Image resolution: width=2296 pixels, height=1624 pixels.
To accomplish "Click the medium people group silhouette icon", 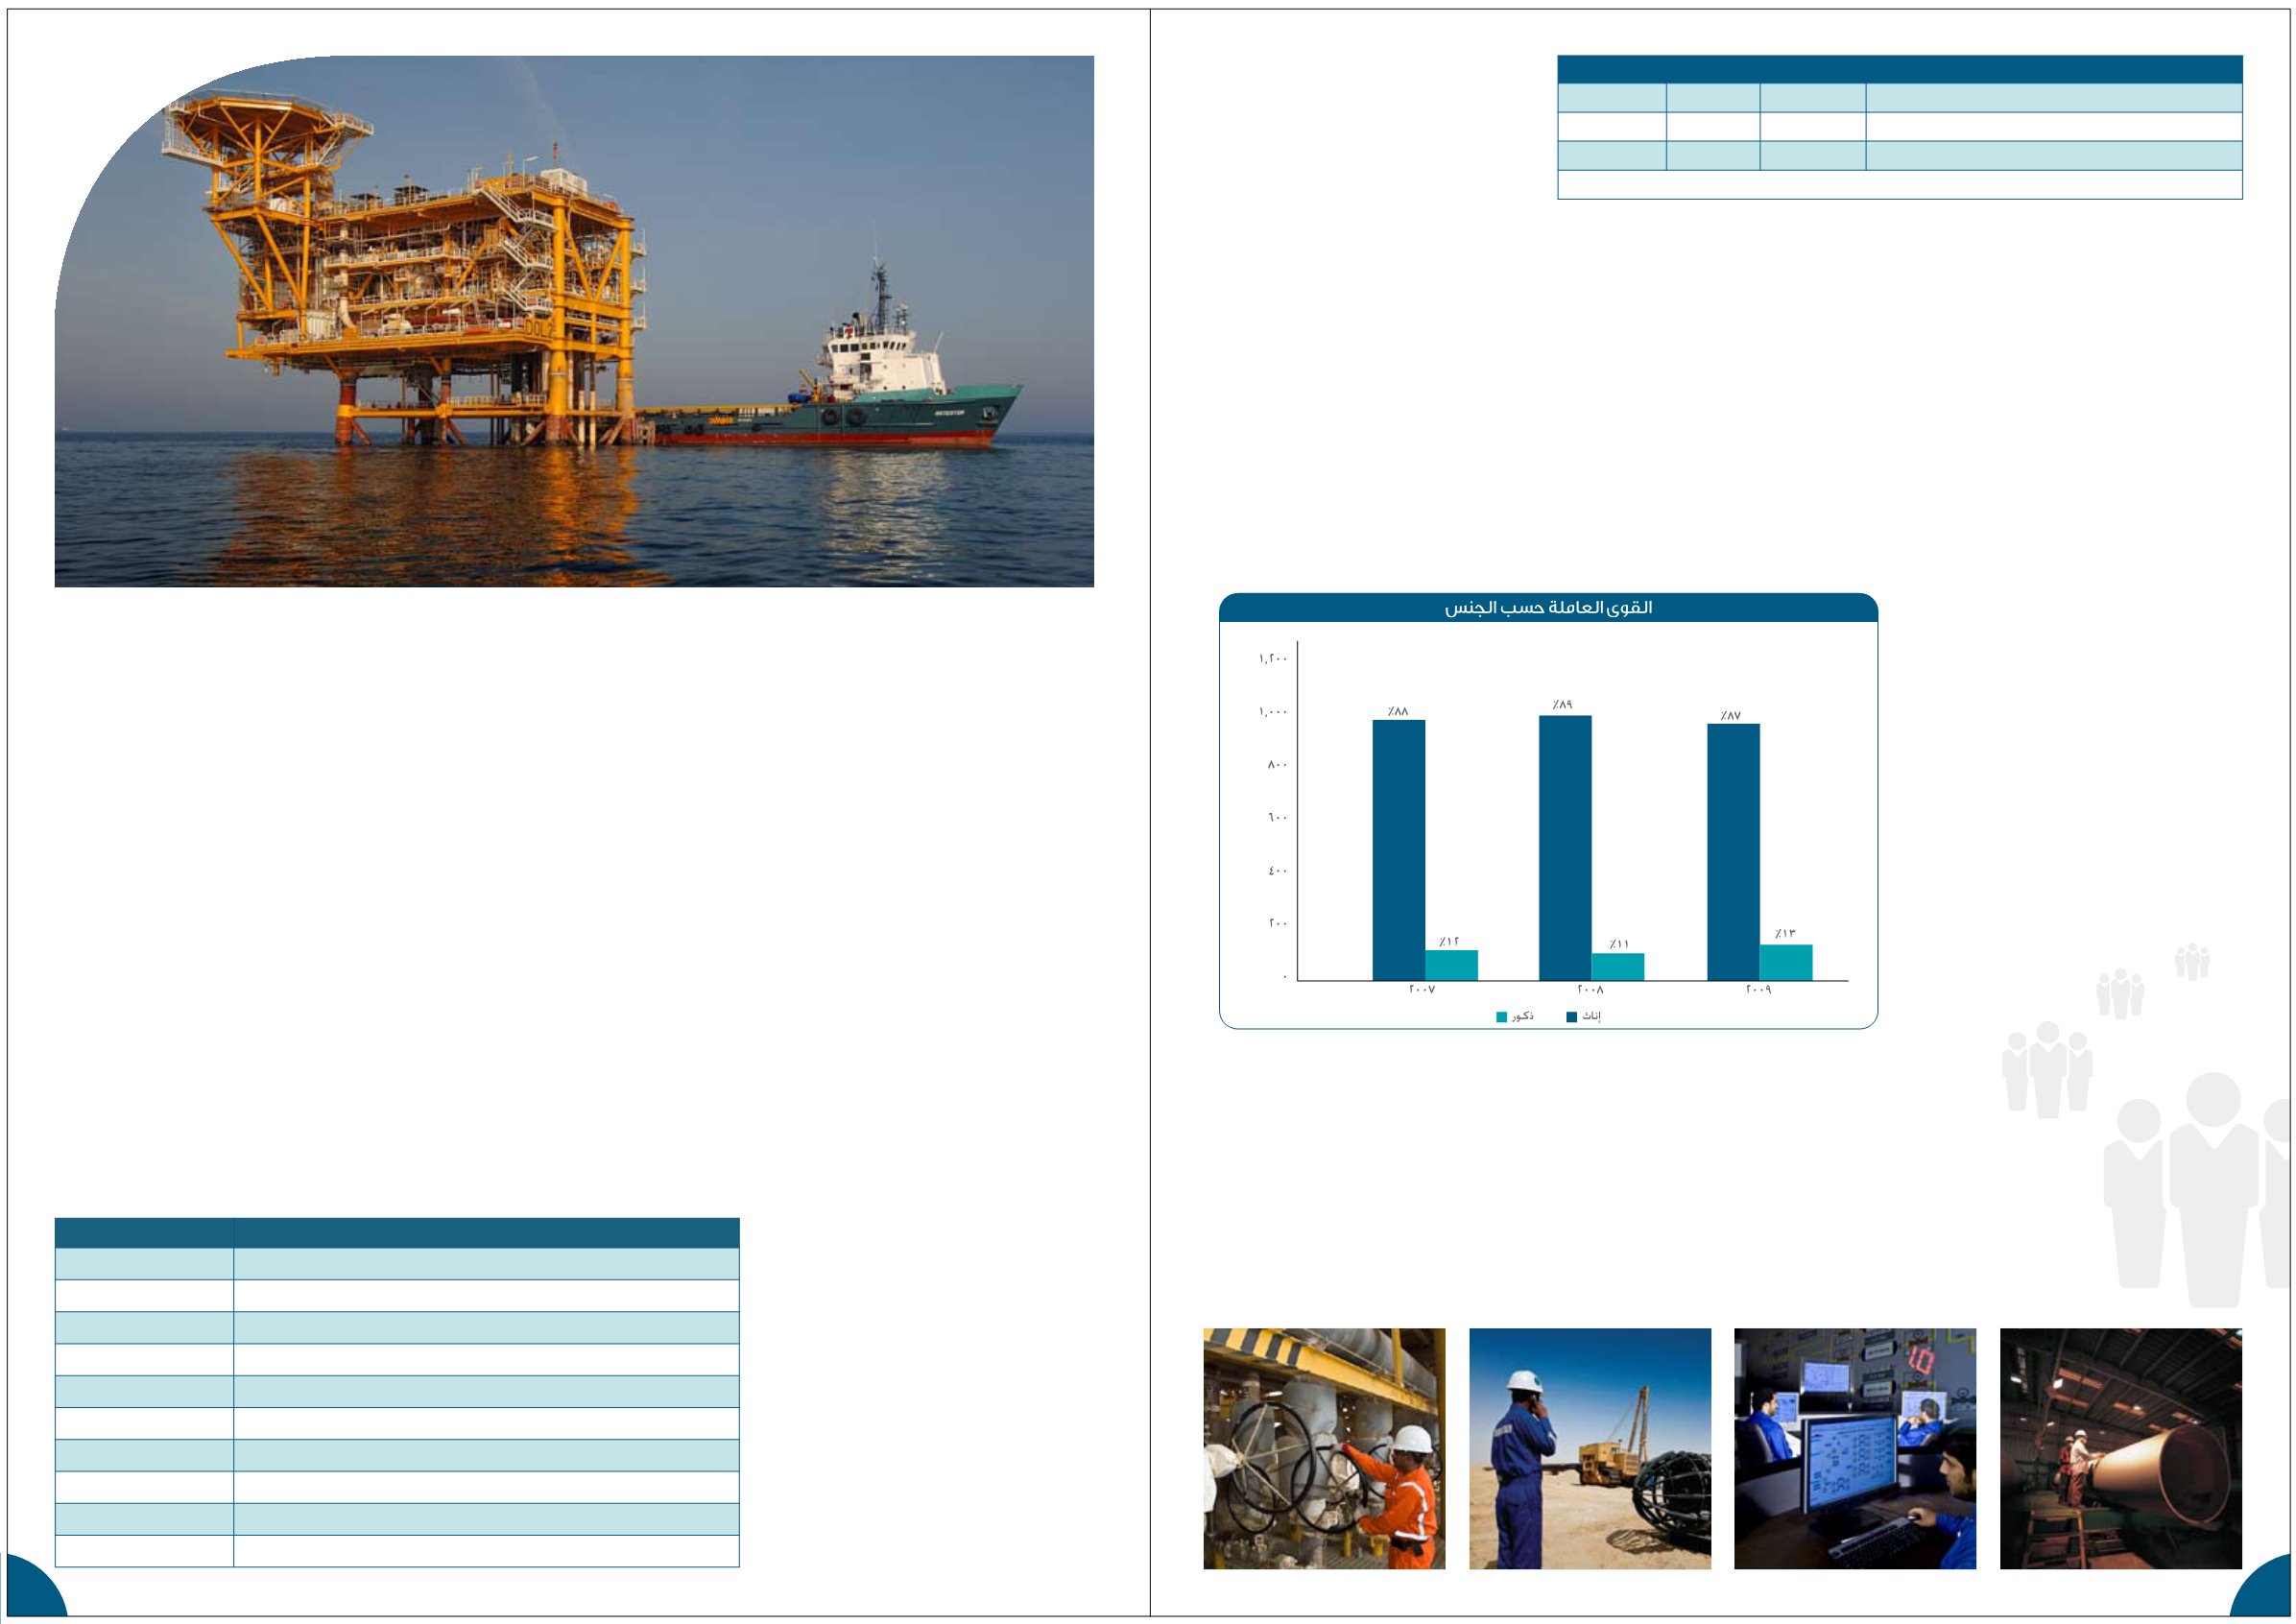I will point(2047,1068).
